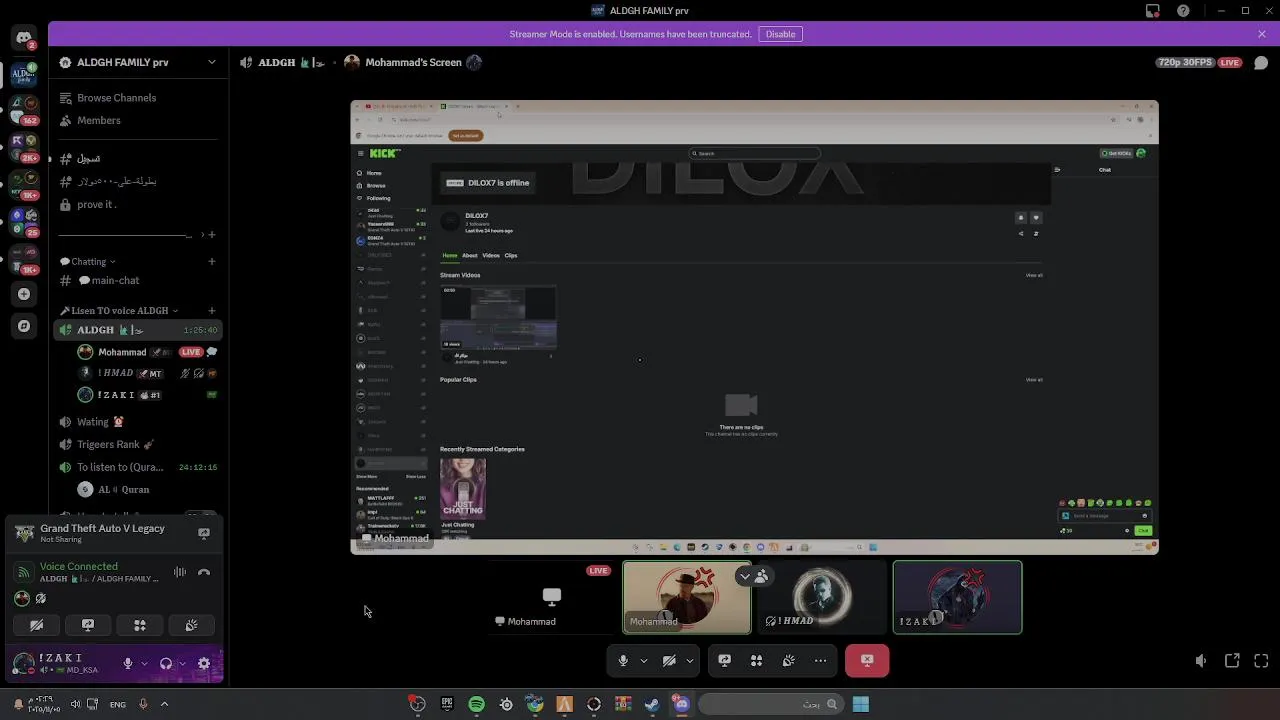Open Discover servers compass icon

[x=24, y=326]
